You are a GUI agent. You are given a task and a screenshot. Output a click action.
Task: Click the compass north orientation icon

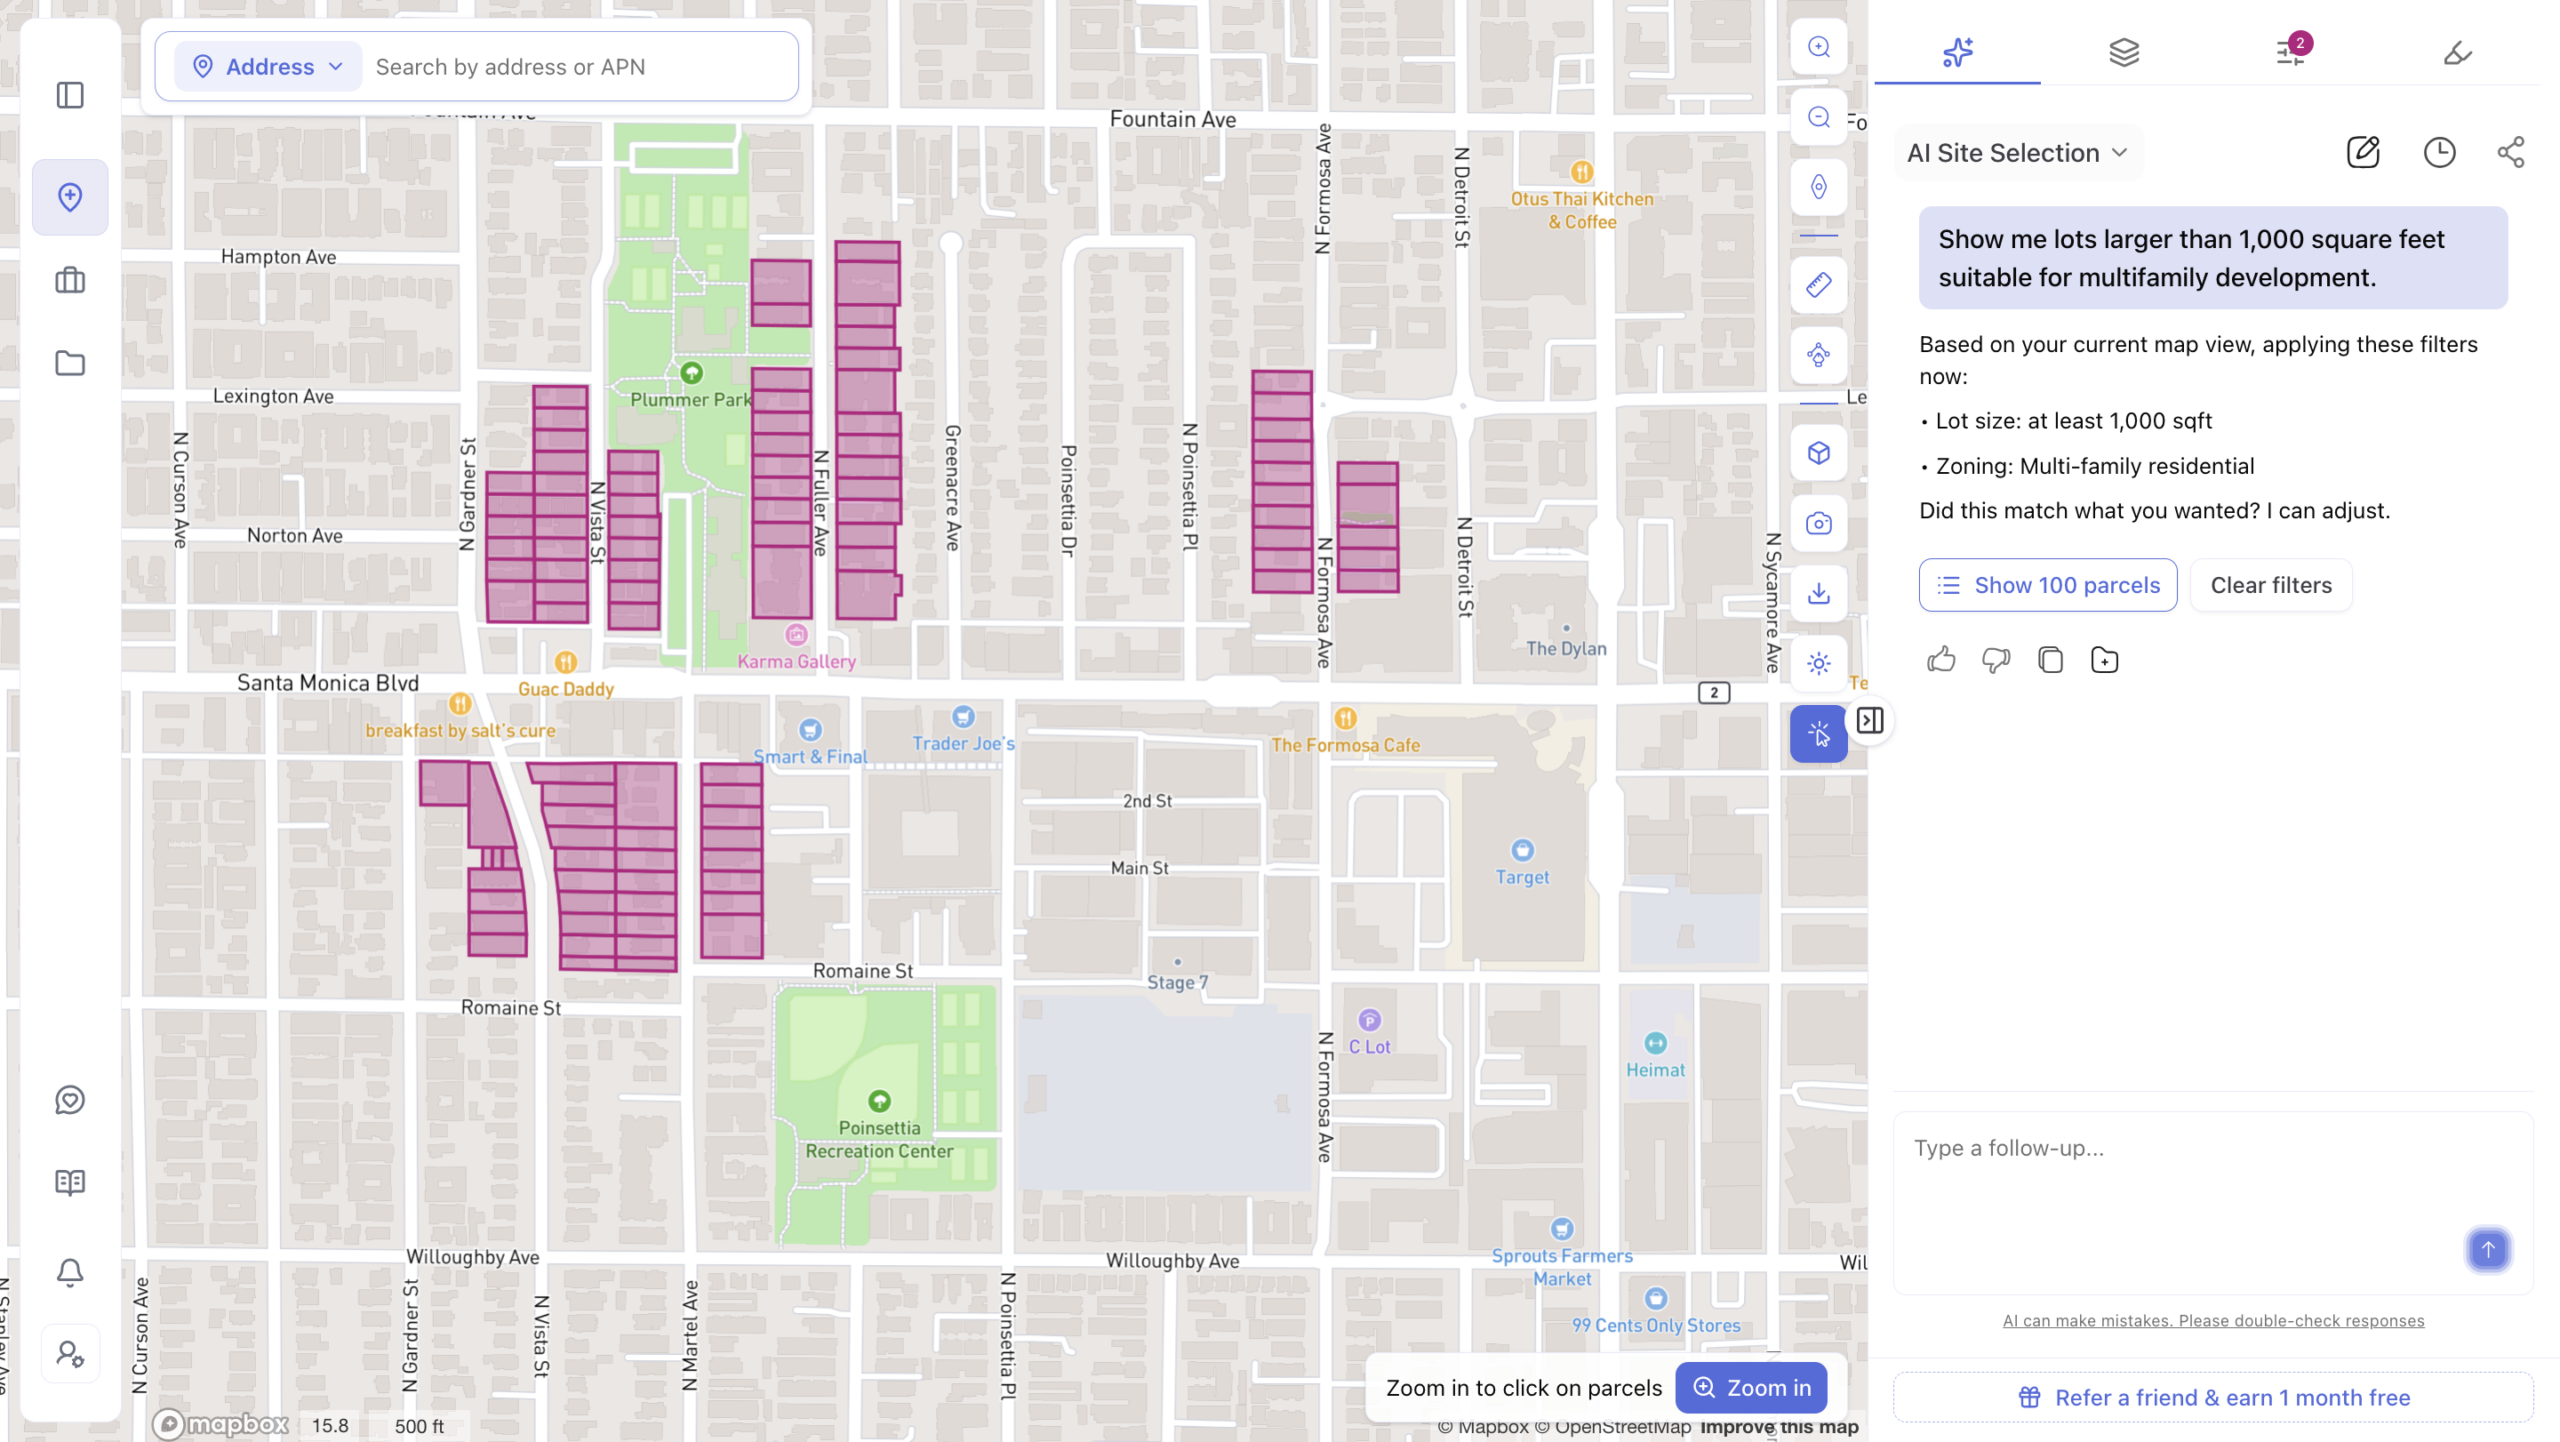coord(1818,187)
